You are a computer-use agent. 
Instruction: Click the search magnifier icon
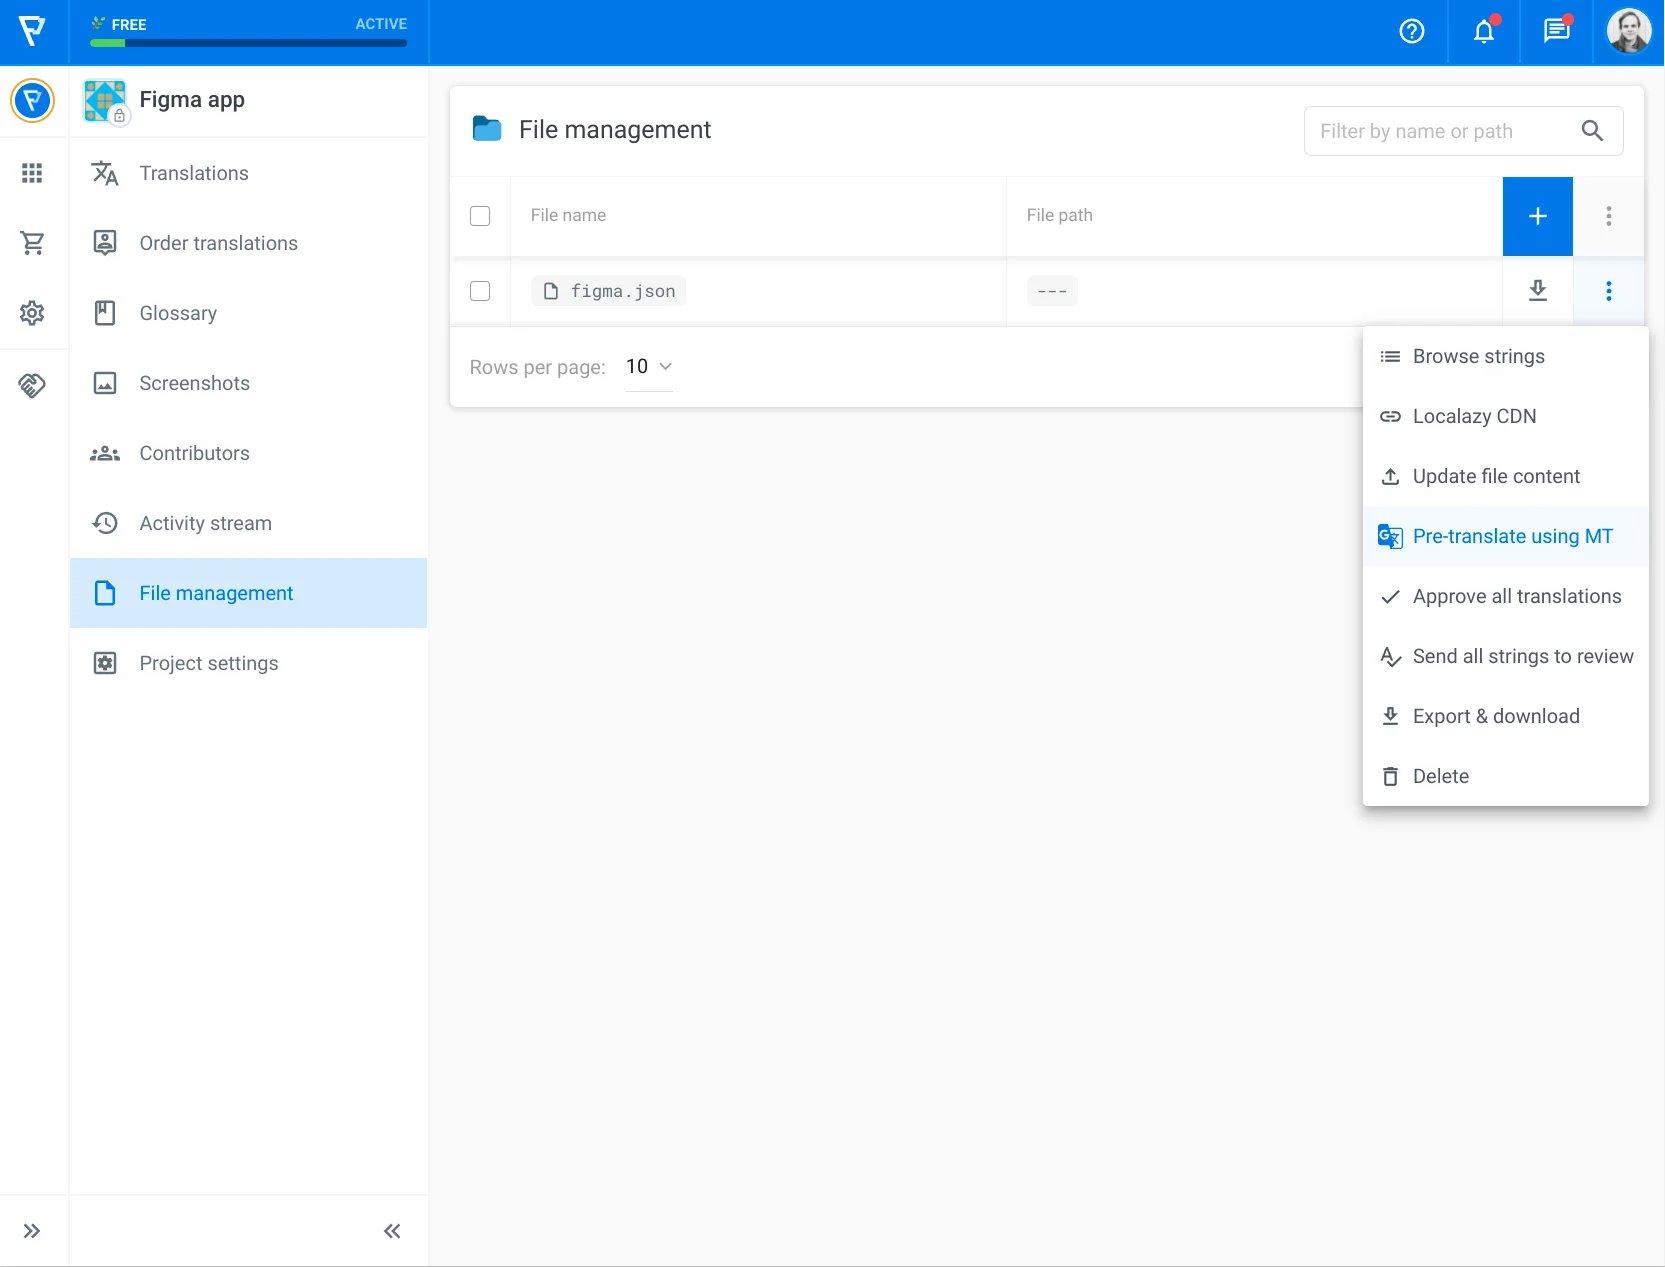pos(1592,131)
